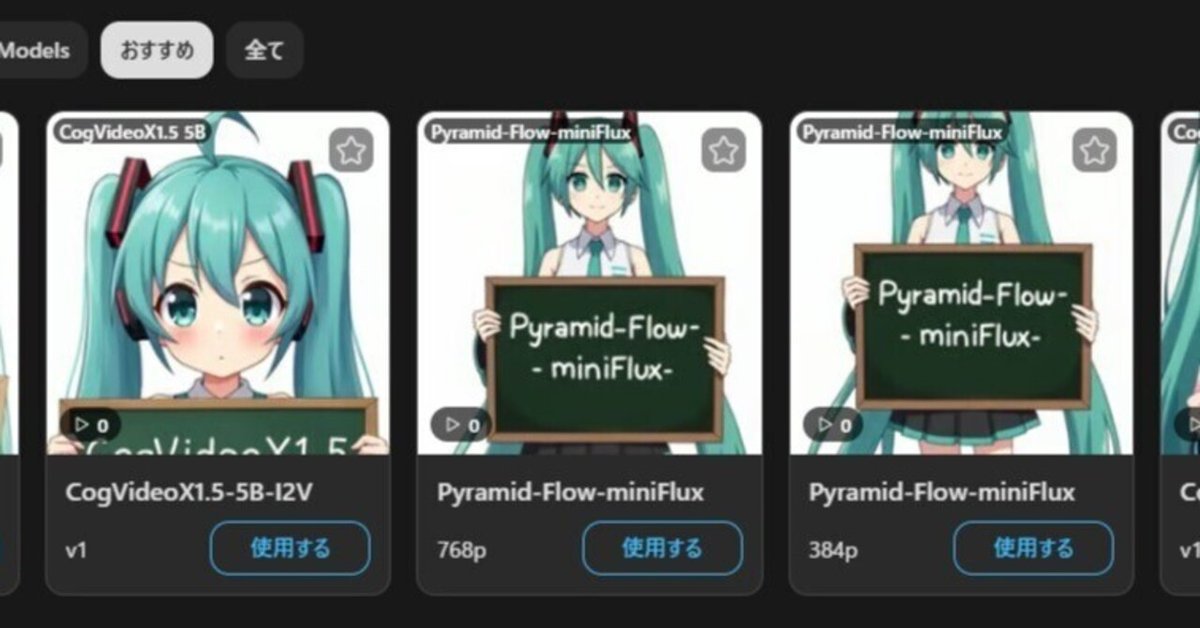Switch to the 全て tab
The width and height of the screenshot is (1200, 628).
[x=265, y=50]
